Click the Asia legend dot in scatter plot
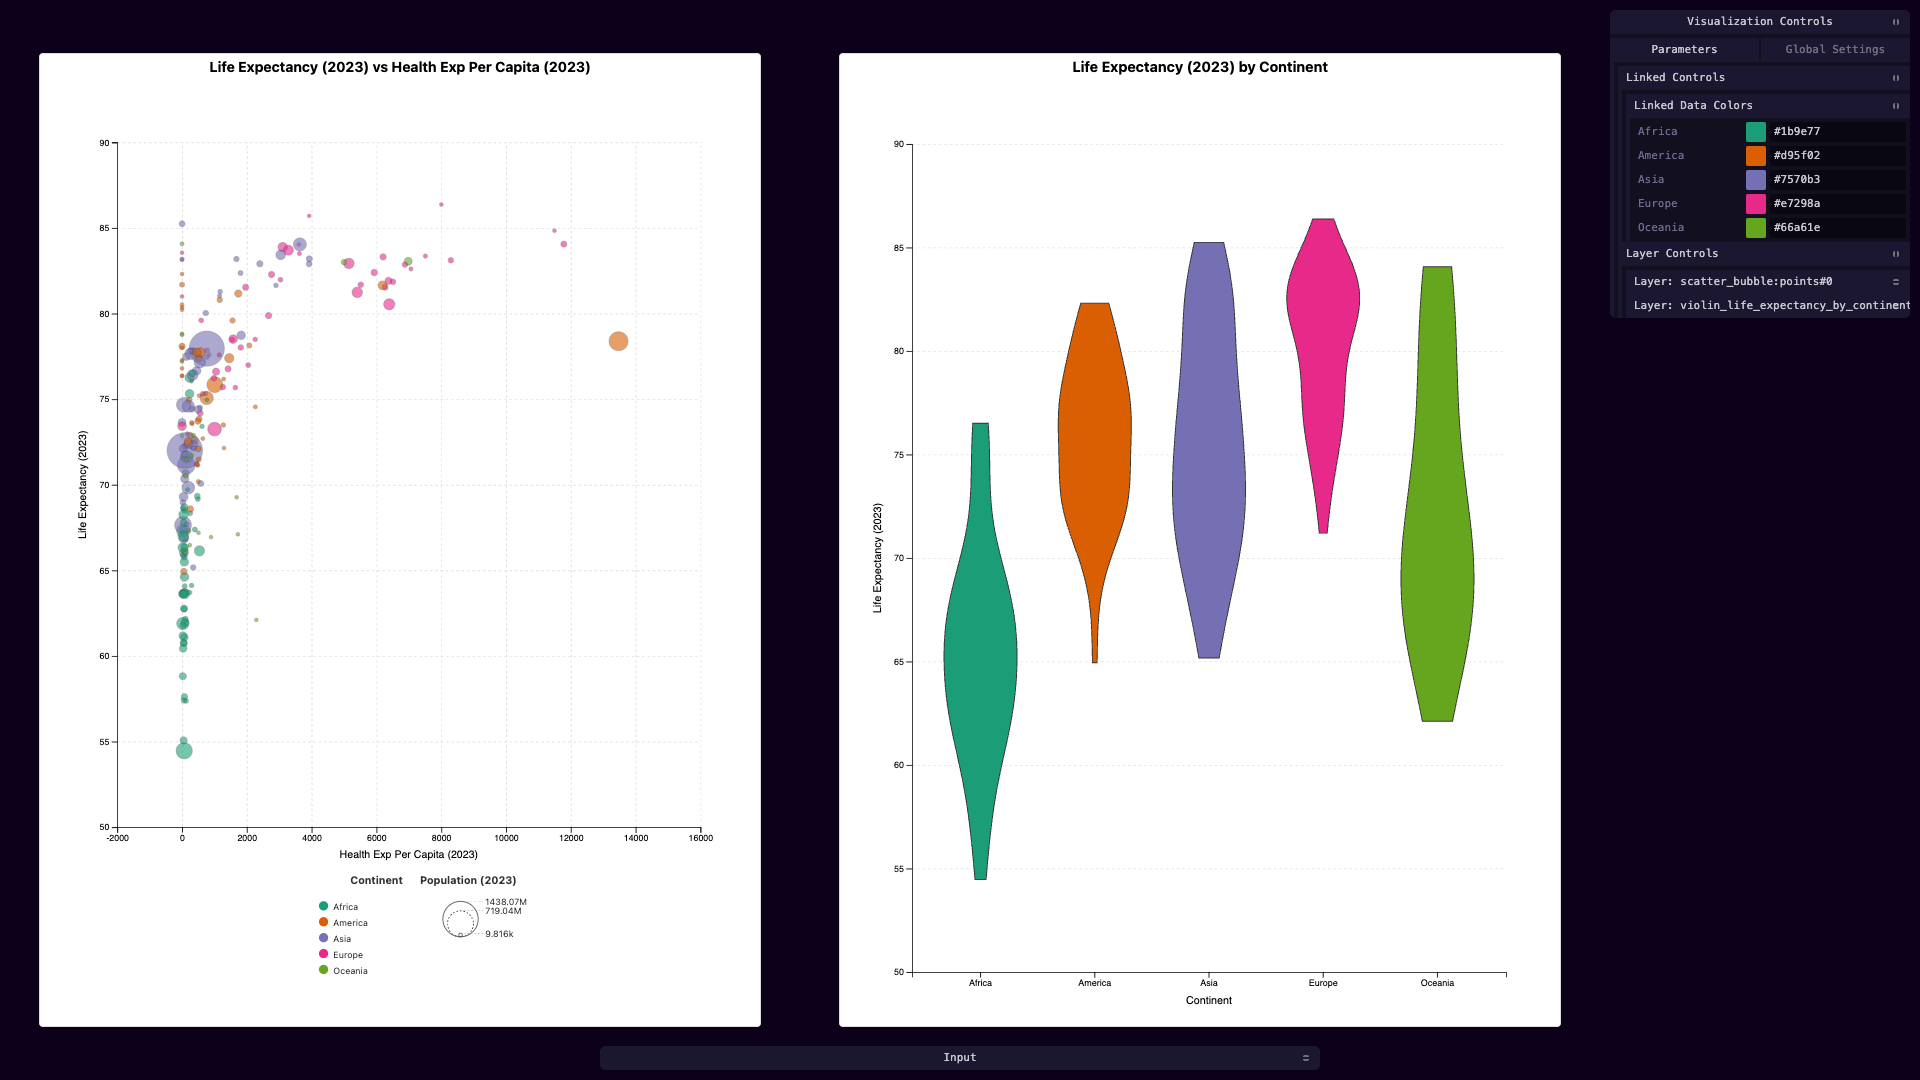Viewport: 1920px width, 1080px height. pyautogui.click(x=323, y=938)
